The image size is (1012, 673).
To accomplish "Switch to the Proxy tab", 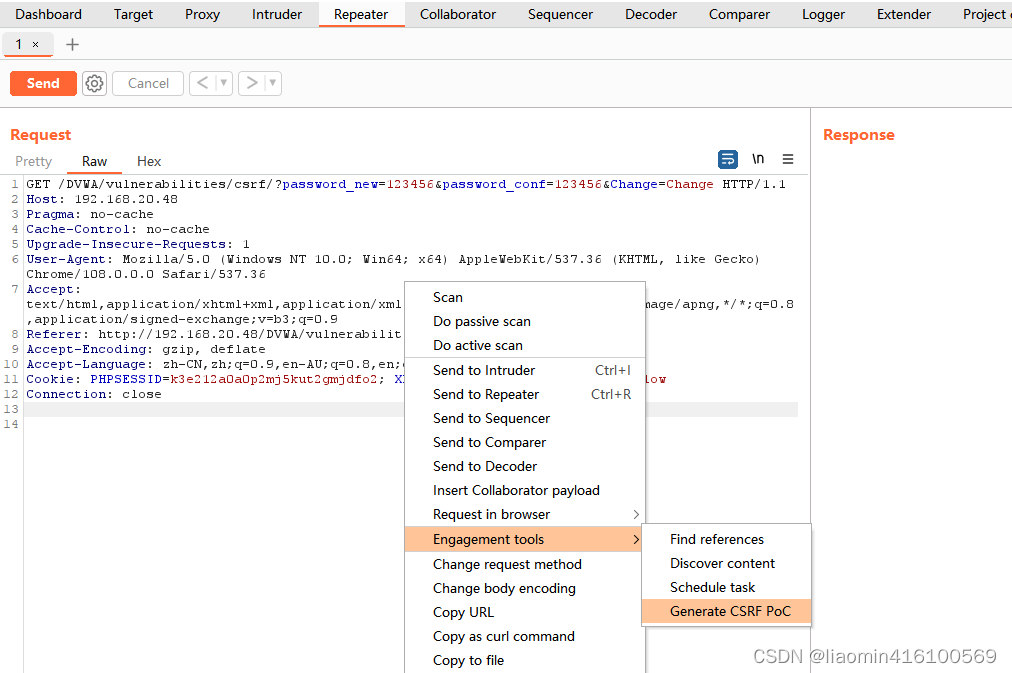I will tap(202, 14).
